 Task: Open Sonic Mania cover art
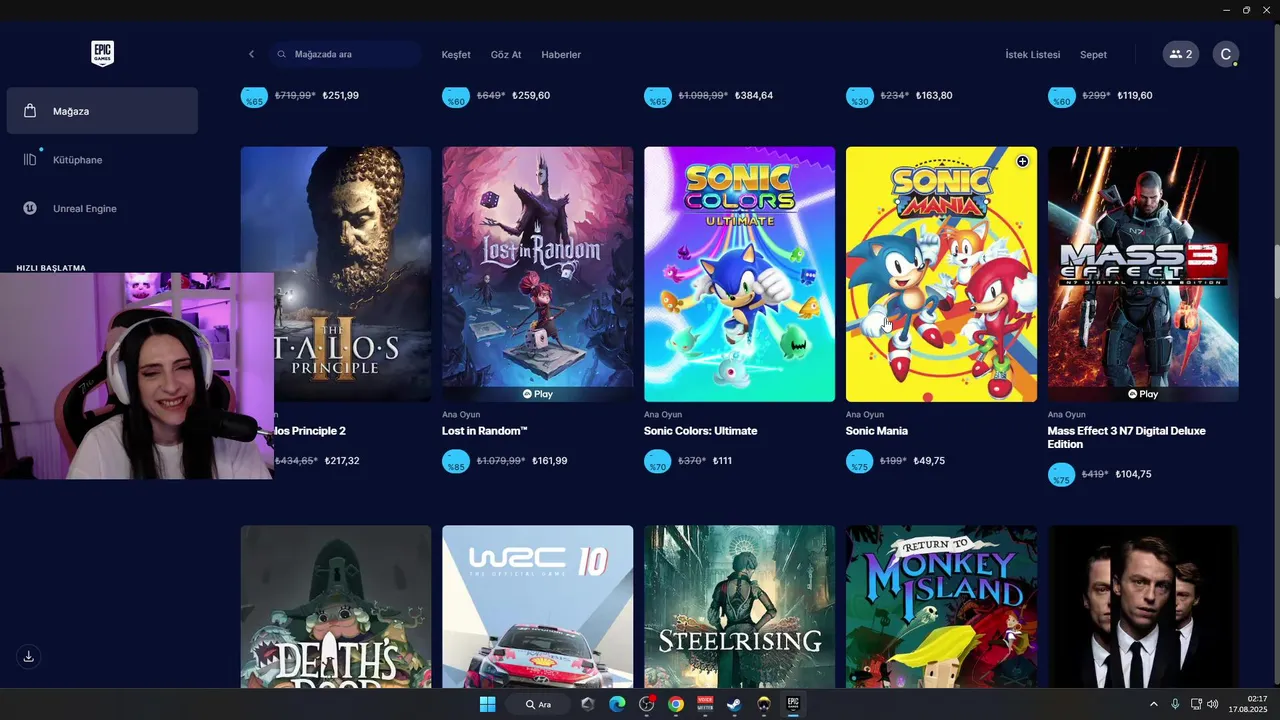[941, 274]
